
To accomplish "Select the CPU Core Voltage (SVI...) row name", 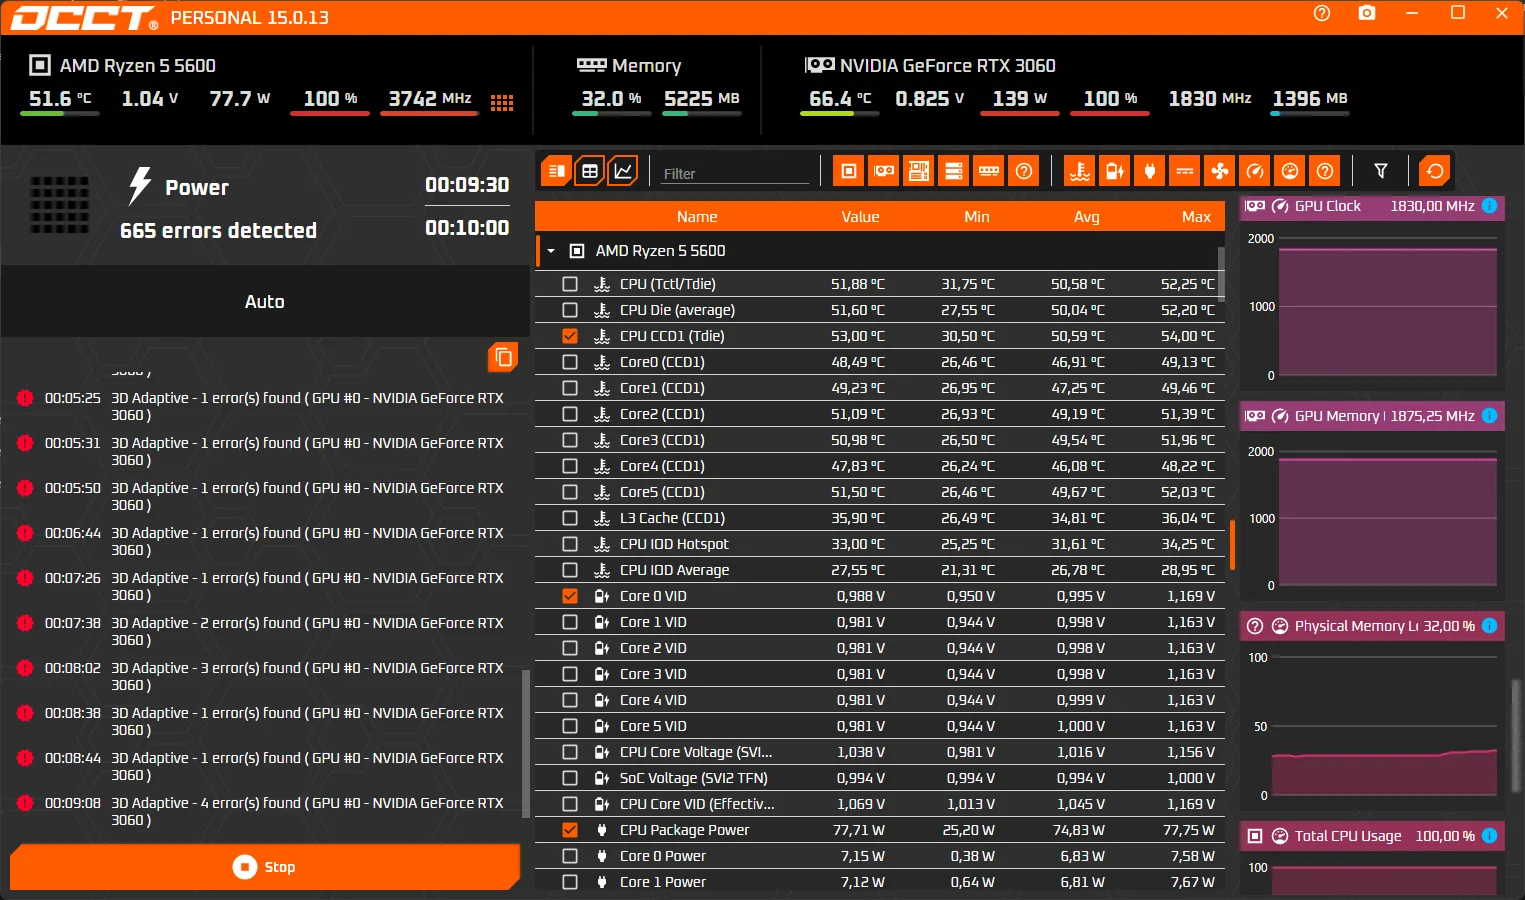I will 696,752.
